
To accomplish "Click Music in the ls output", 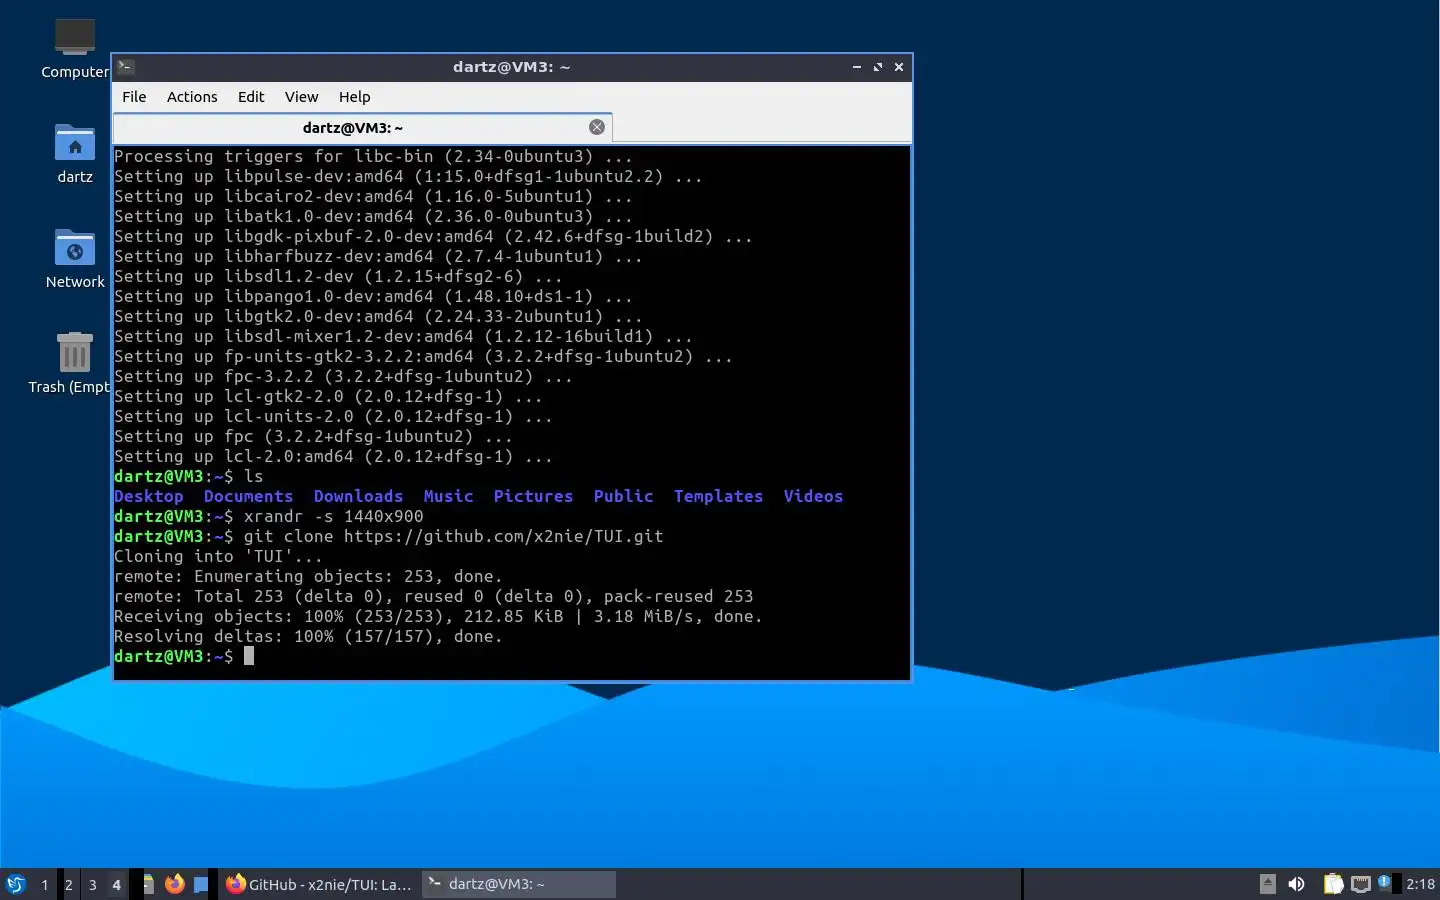I will point(449,496).
